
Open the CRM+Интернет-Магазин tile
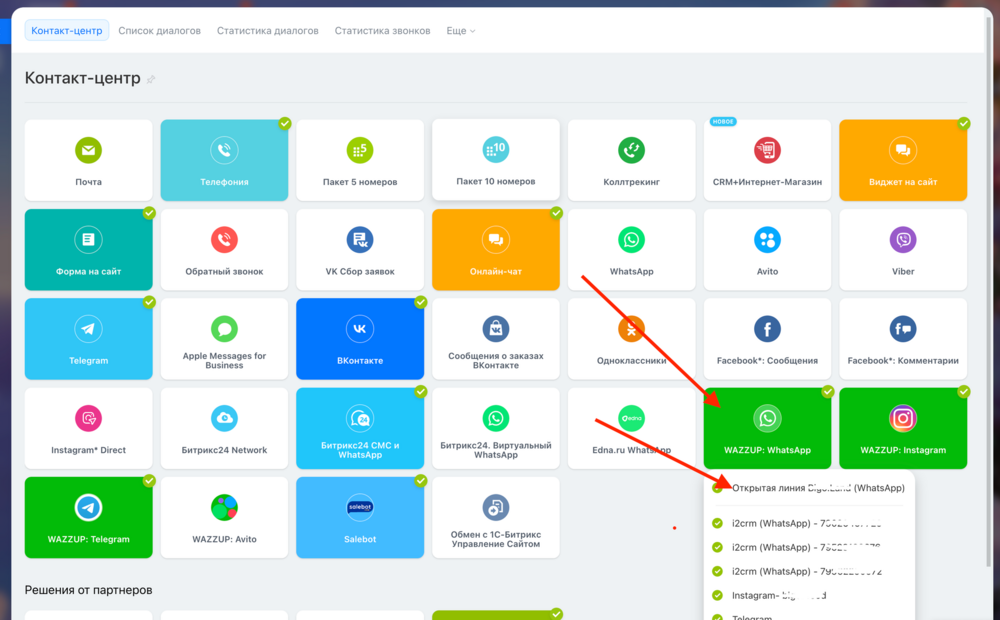pyautogui.click(x=768, y=160)
